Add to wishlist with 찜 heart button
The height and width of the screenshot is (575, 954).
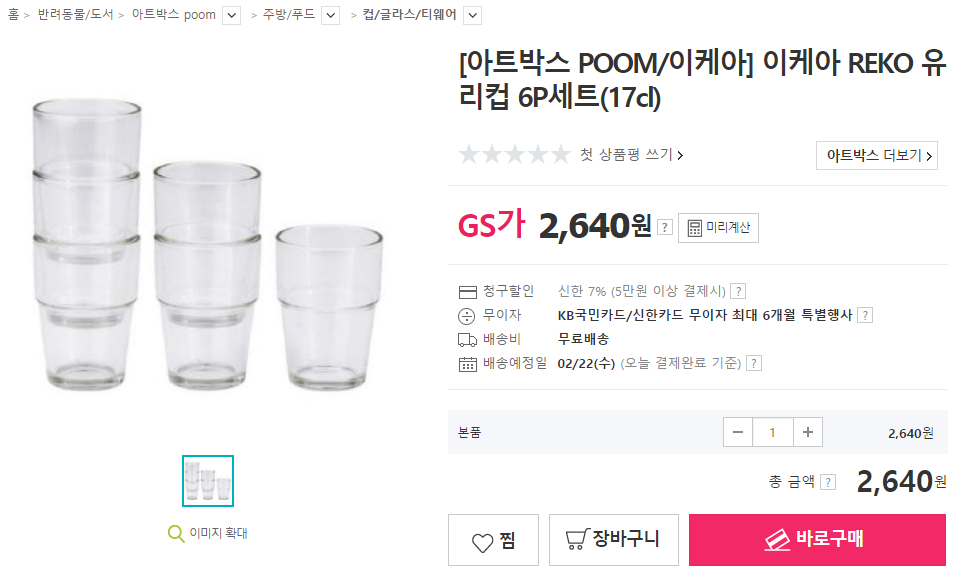pyautogui.click(x=493, y=540)
